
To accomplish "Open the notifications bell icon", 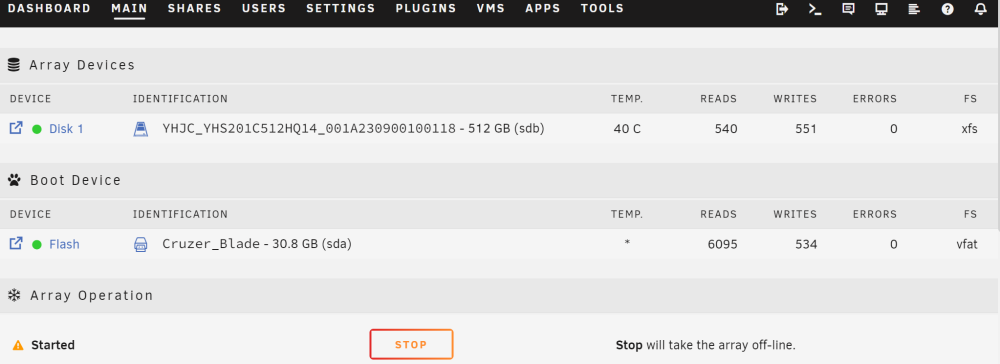I will click(x=981, y=9).
